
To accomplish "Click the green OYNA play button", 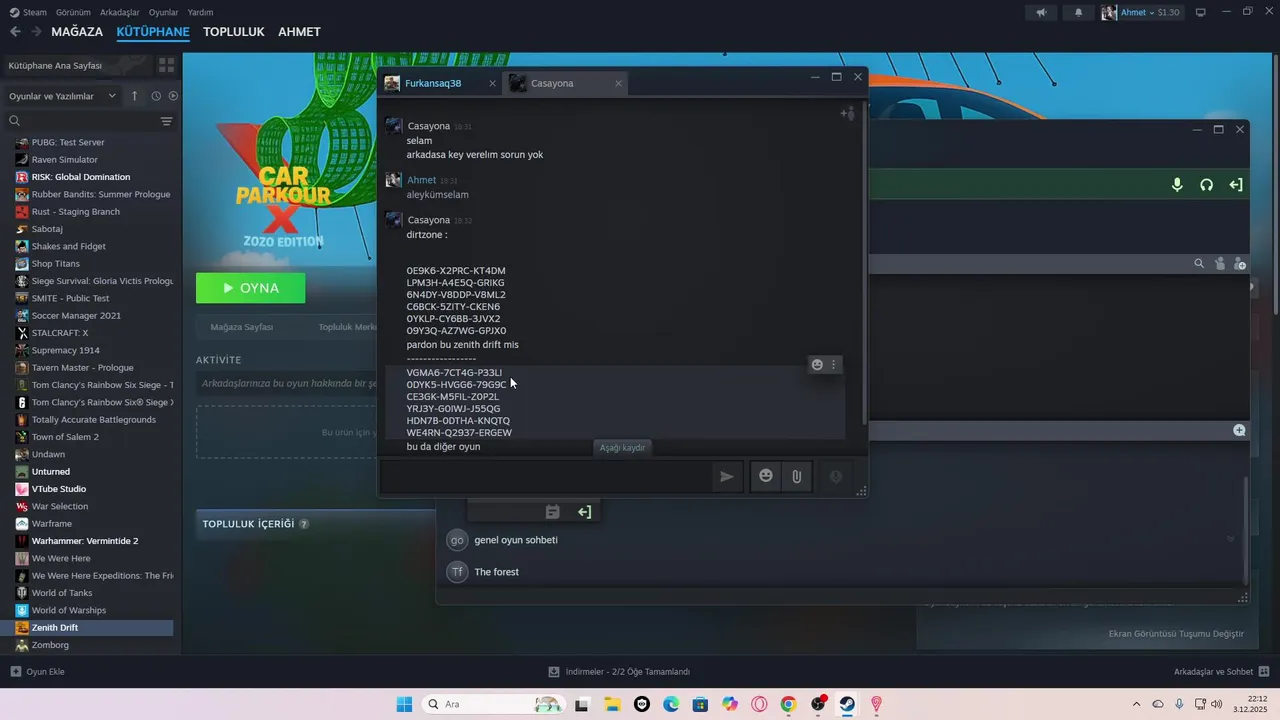I will [x=250, y=288].
